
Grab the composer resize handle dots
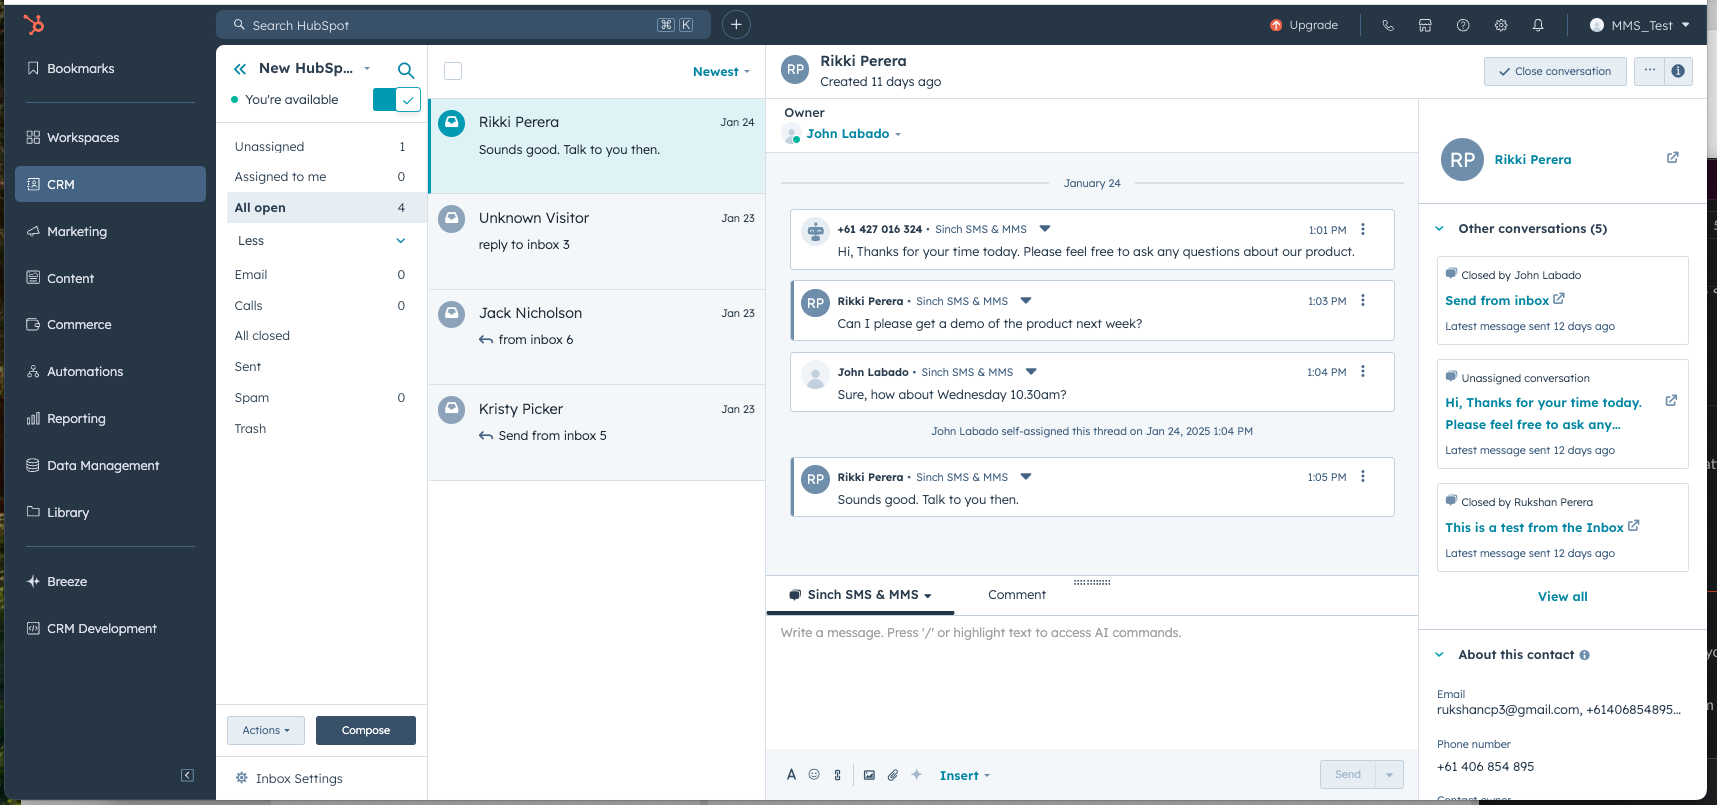click(1092, 582)
